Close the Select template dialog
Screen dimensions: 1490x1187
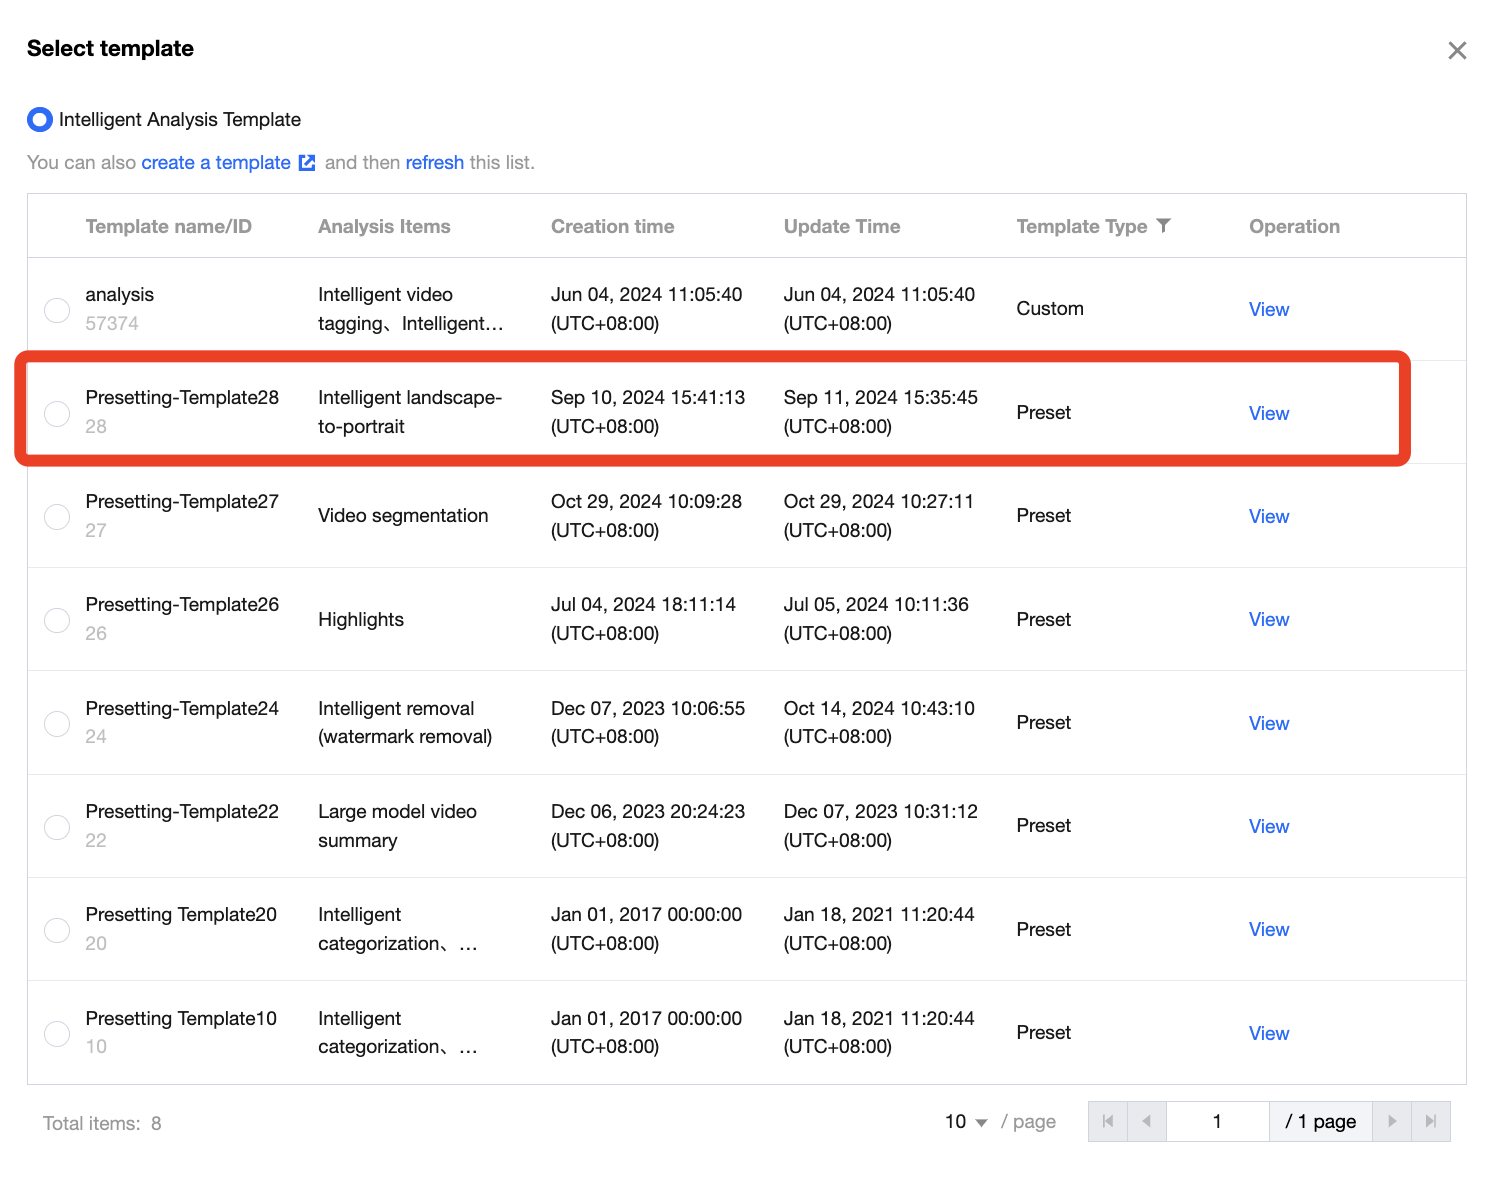click(x=1457, y=51)
